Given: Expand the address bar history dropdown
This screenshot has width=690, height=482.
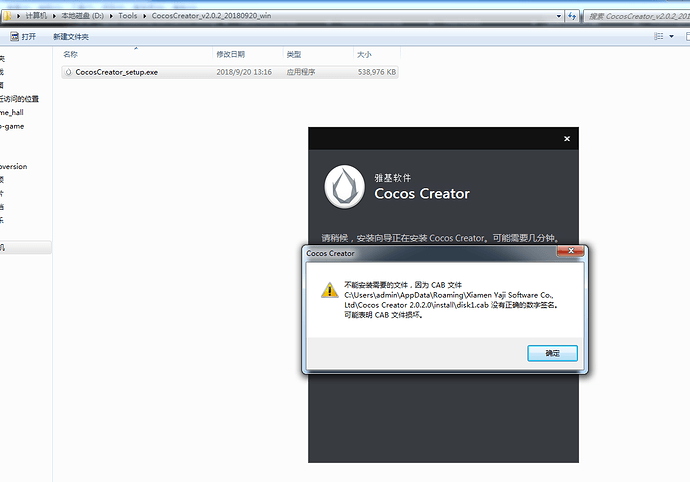Looking at the screenshot, I should click(559, 16).
